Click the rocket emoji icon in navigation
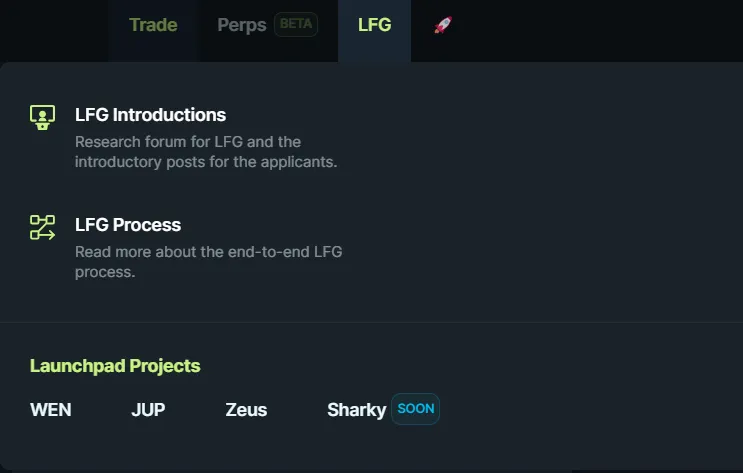 443,25
